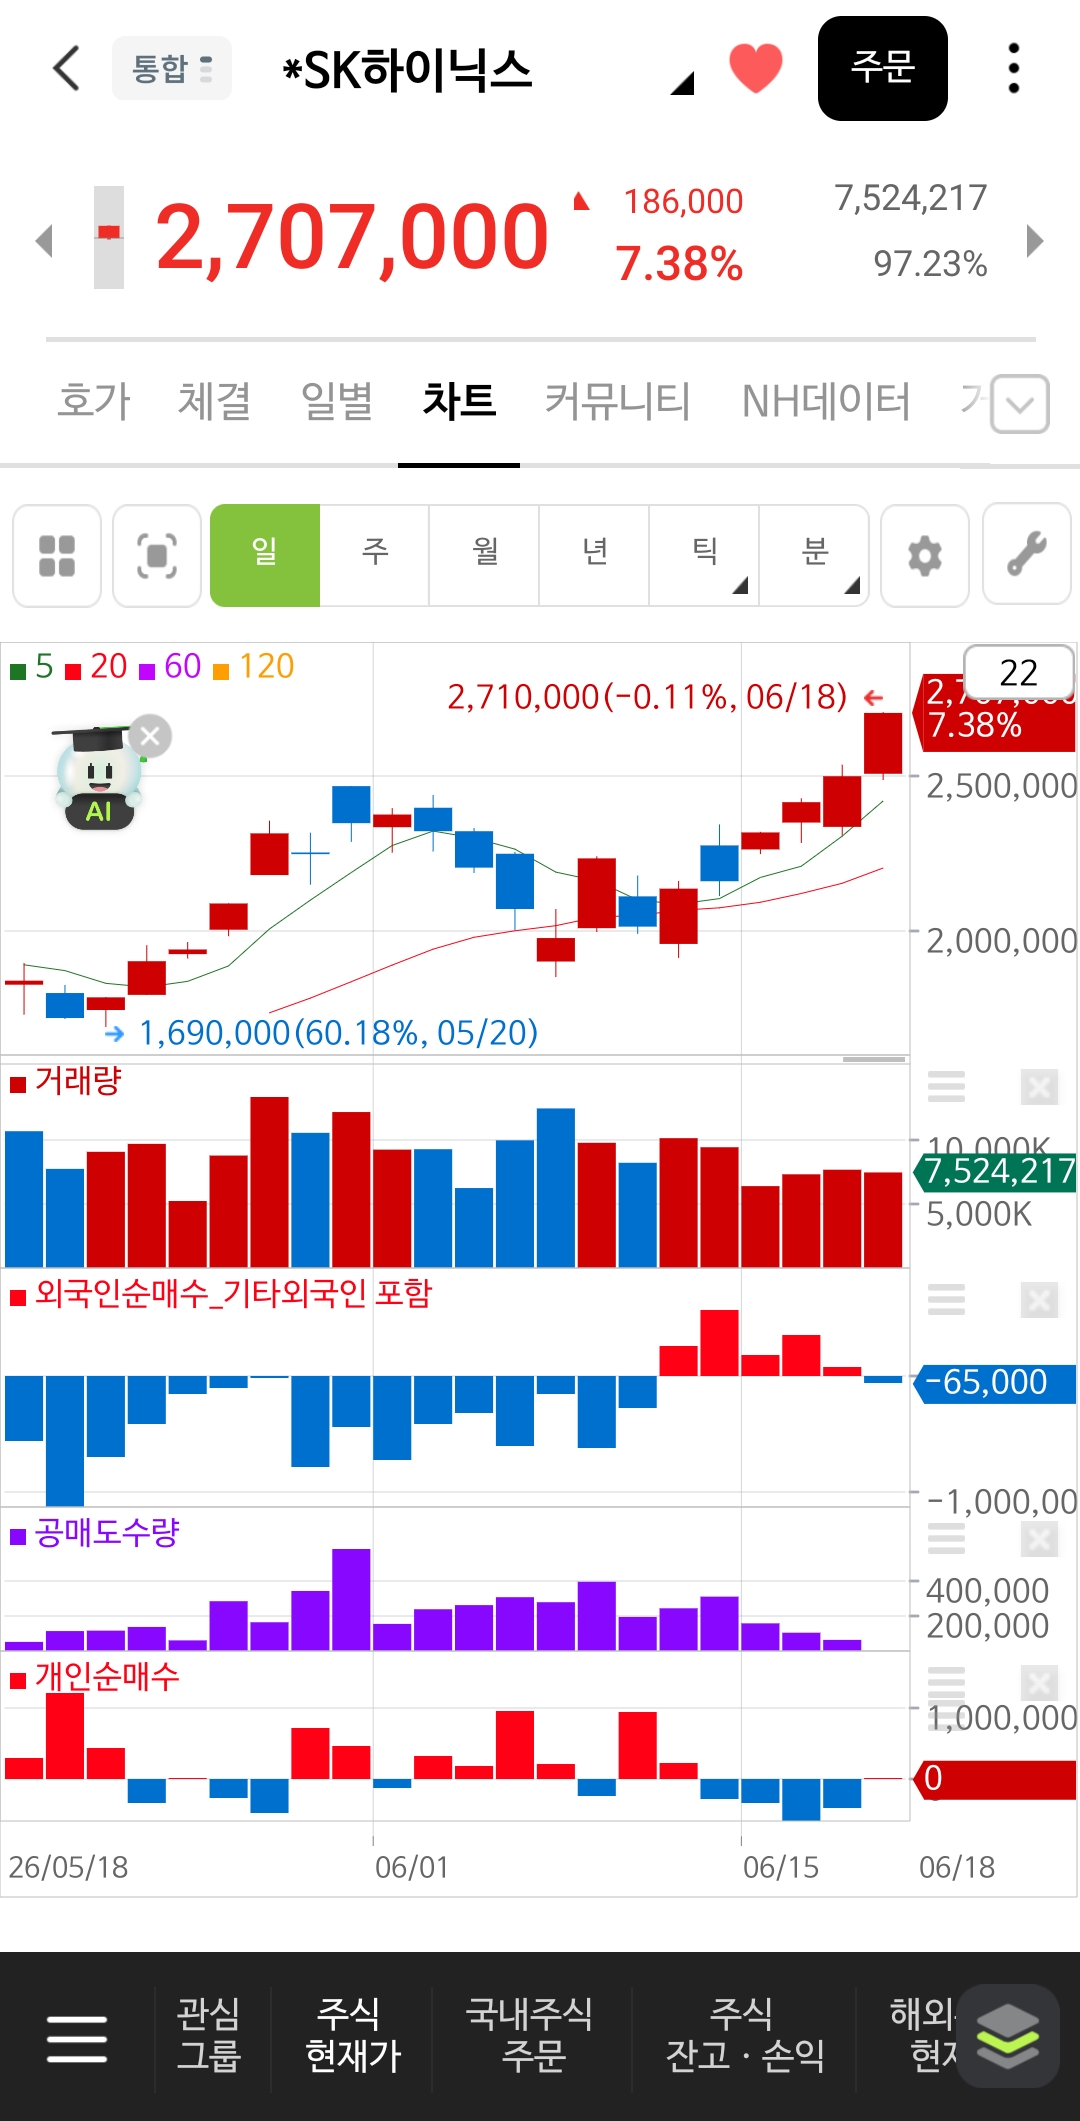Screen dimensions: 1080x2121
Task: Select the 월 monthly period button
Action: click(485, 556)
